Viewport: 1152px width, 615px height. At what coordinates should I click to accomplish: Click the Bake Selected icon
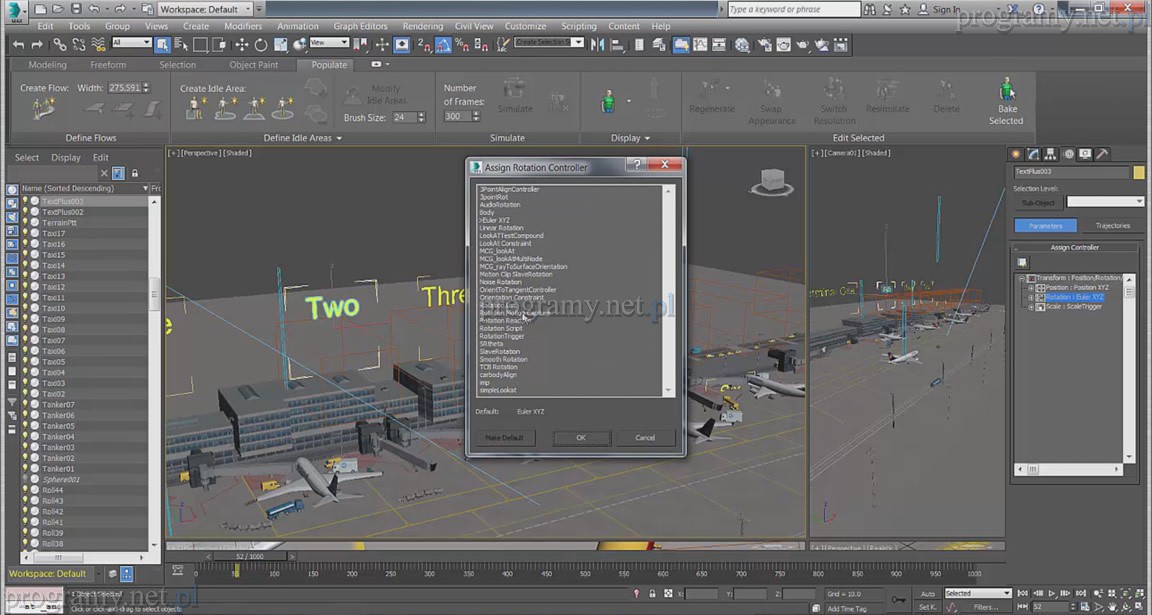(x=1006, y=91)
